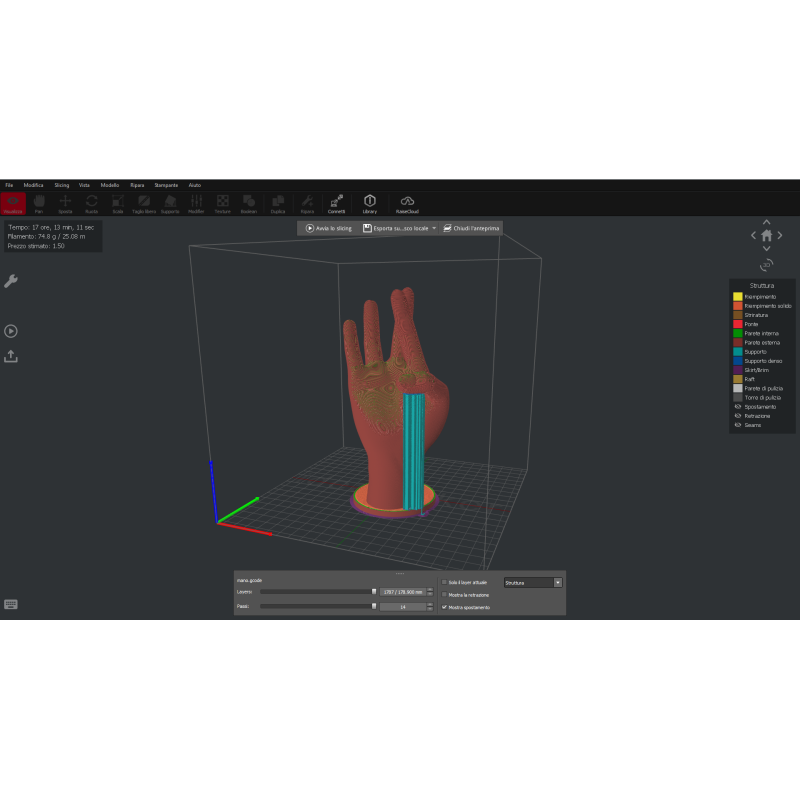Check Mostra la retrazione
The image size is (800, 800).
[445, 595]
